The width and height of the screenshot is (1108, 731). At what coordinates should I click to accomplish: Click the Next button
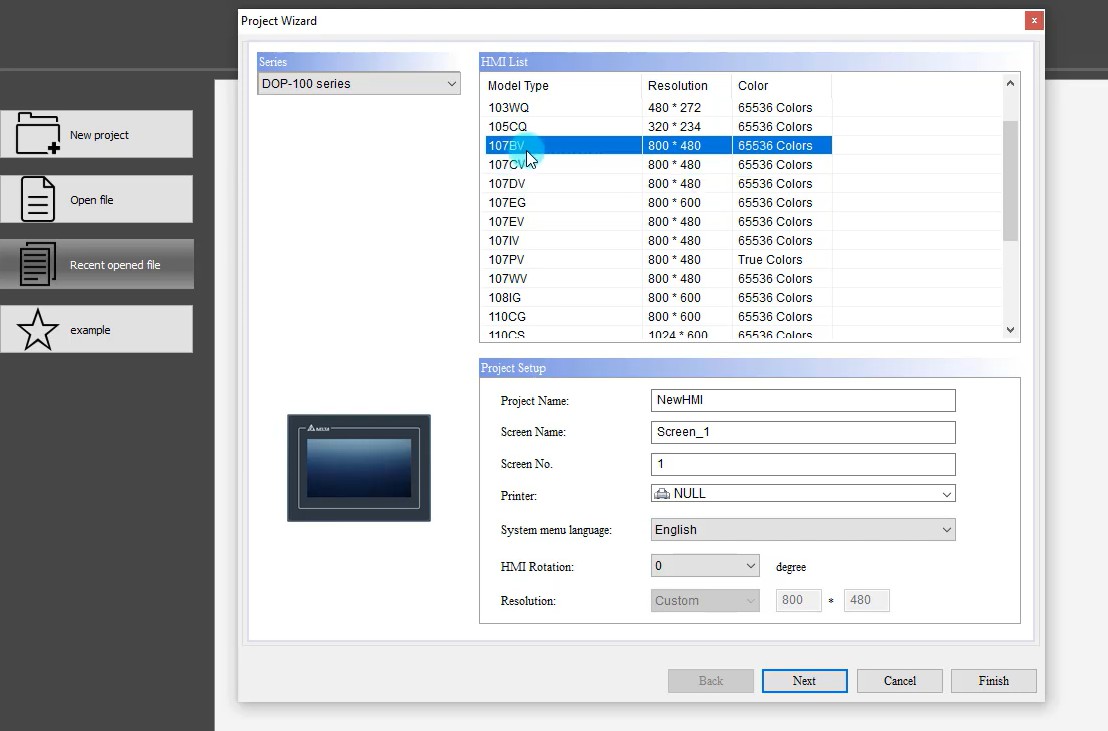point(804,681)
